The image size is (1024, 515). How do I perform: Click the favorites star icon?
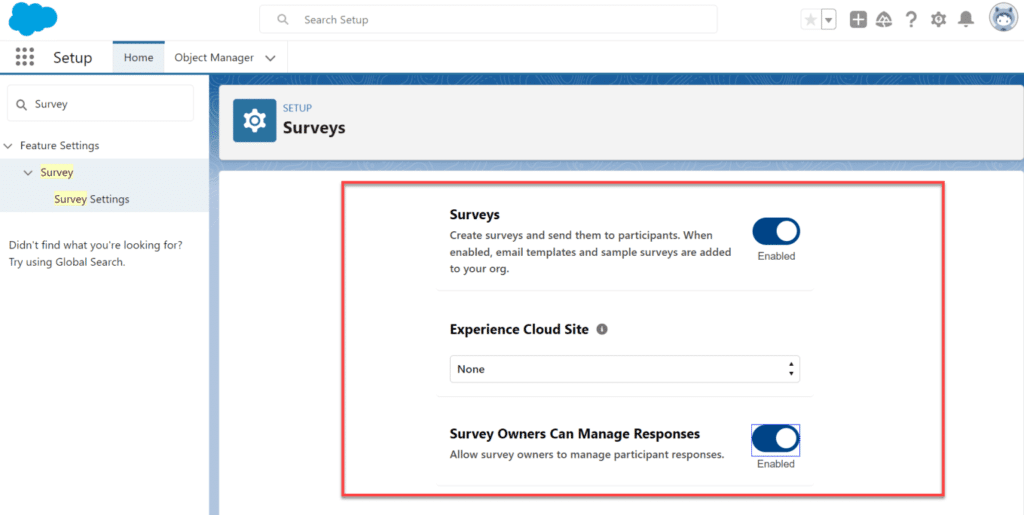coord(810,20)
